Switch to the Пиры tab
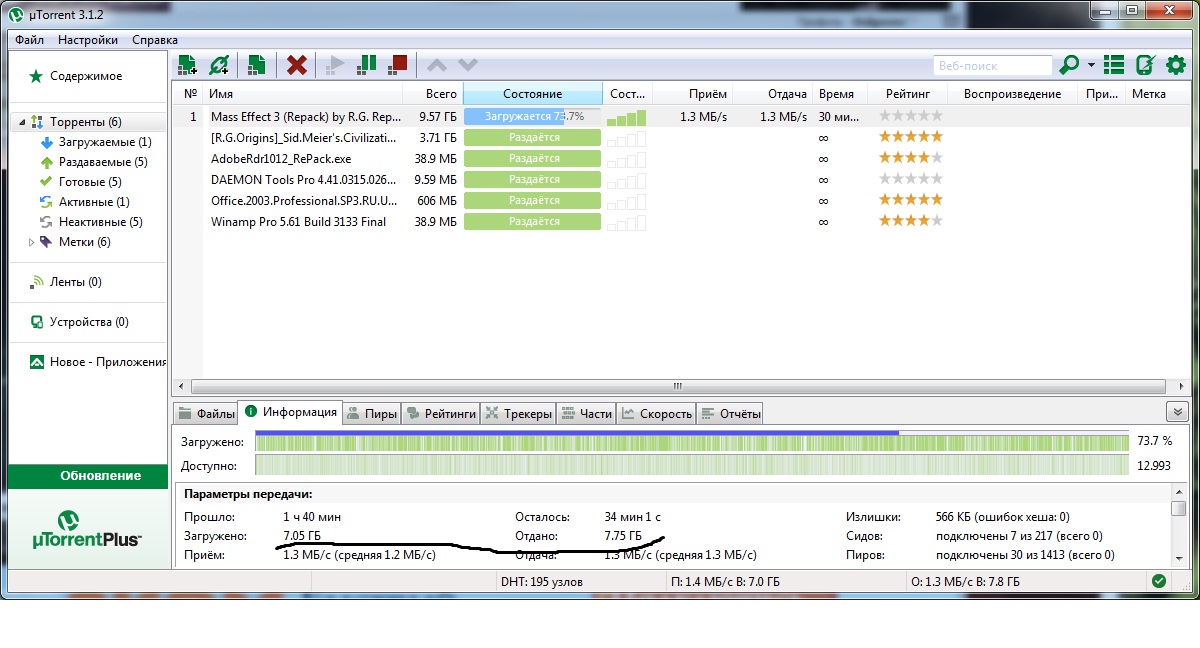This screenshot has height=648, width=1200. (x=371, y=413)
